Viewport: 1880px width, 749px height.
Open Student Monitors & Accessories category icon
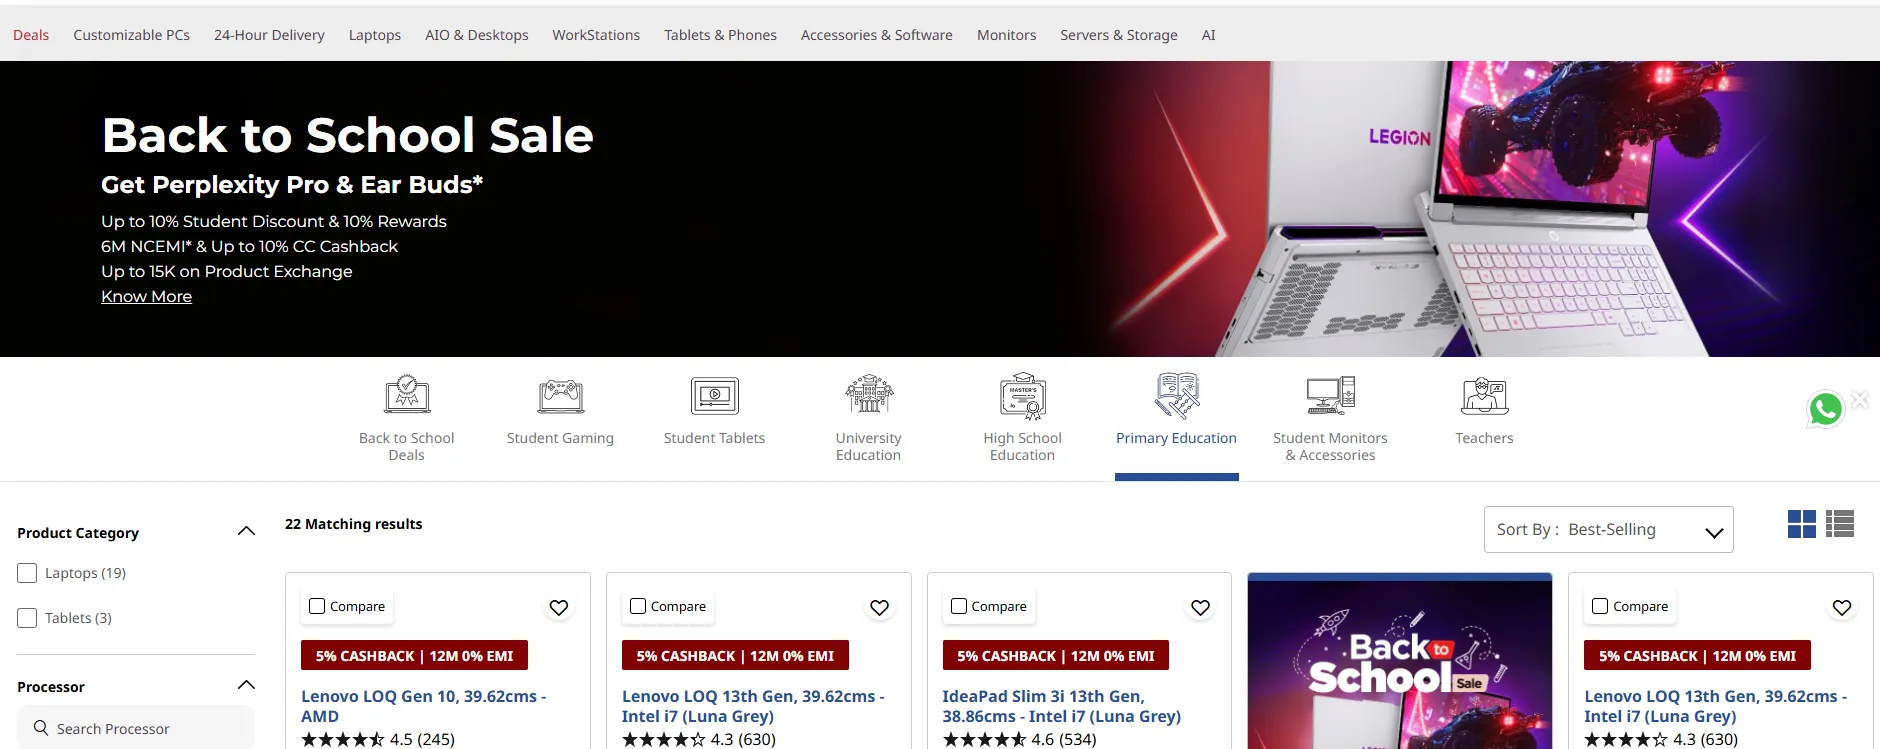coord(1331,396)
